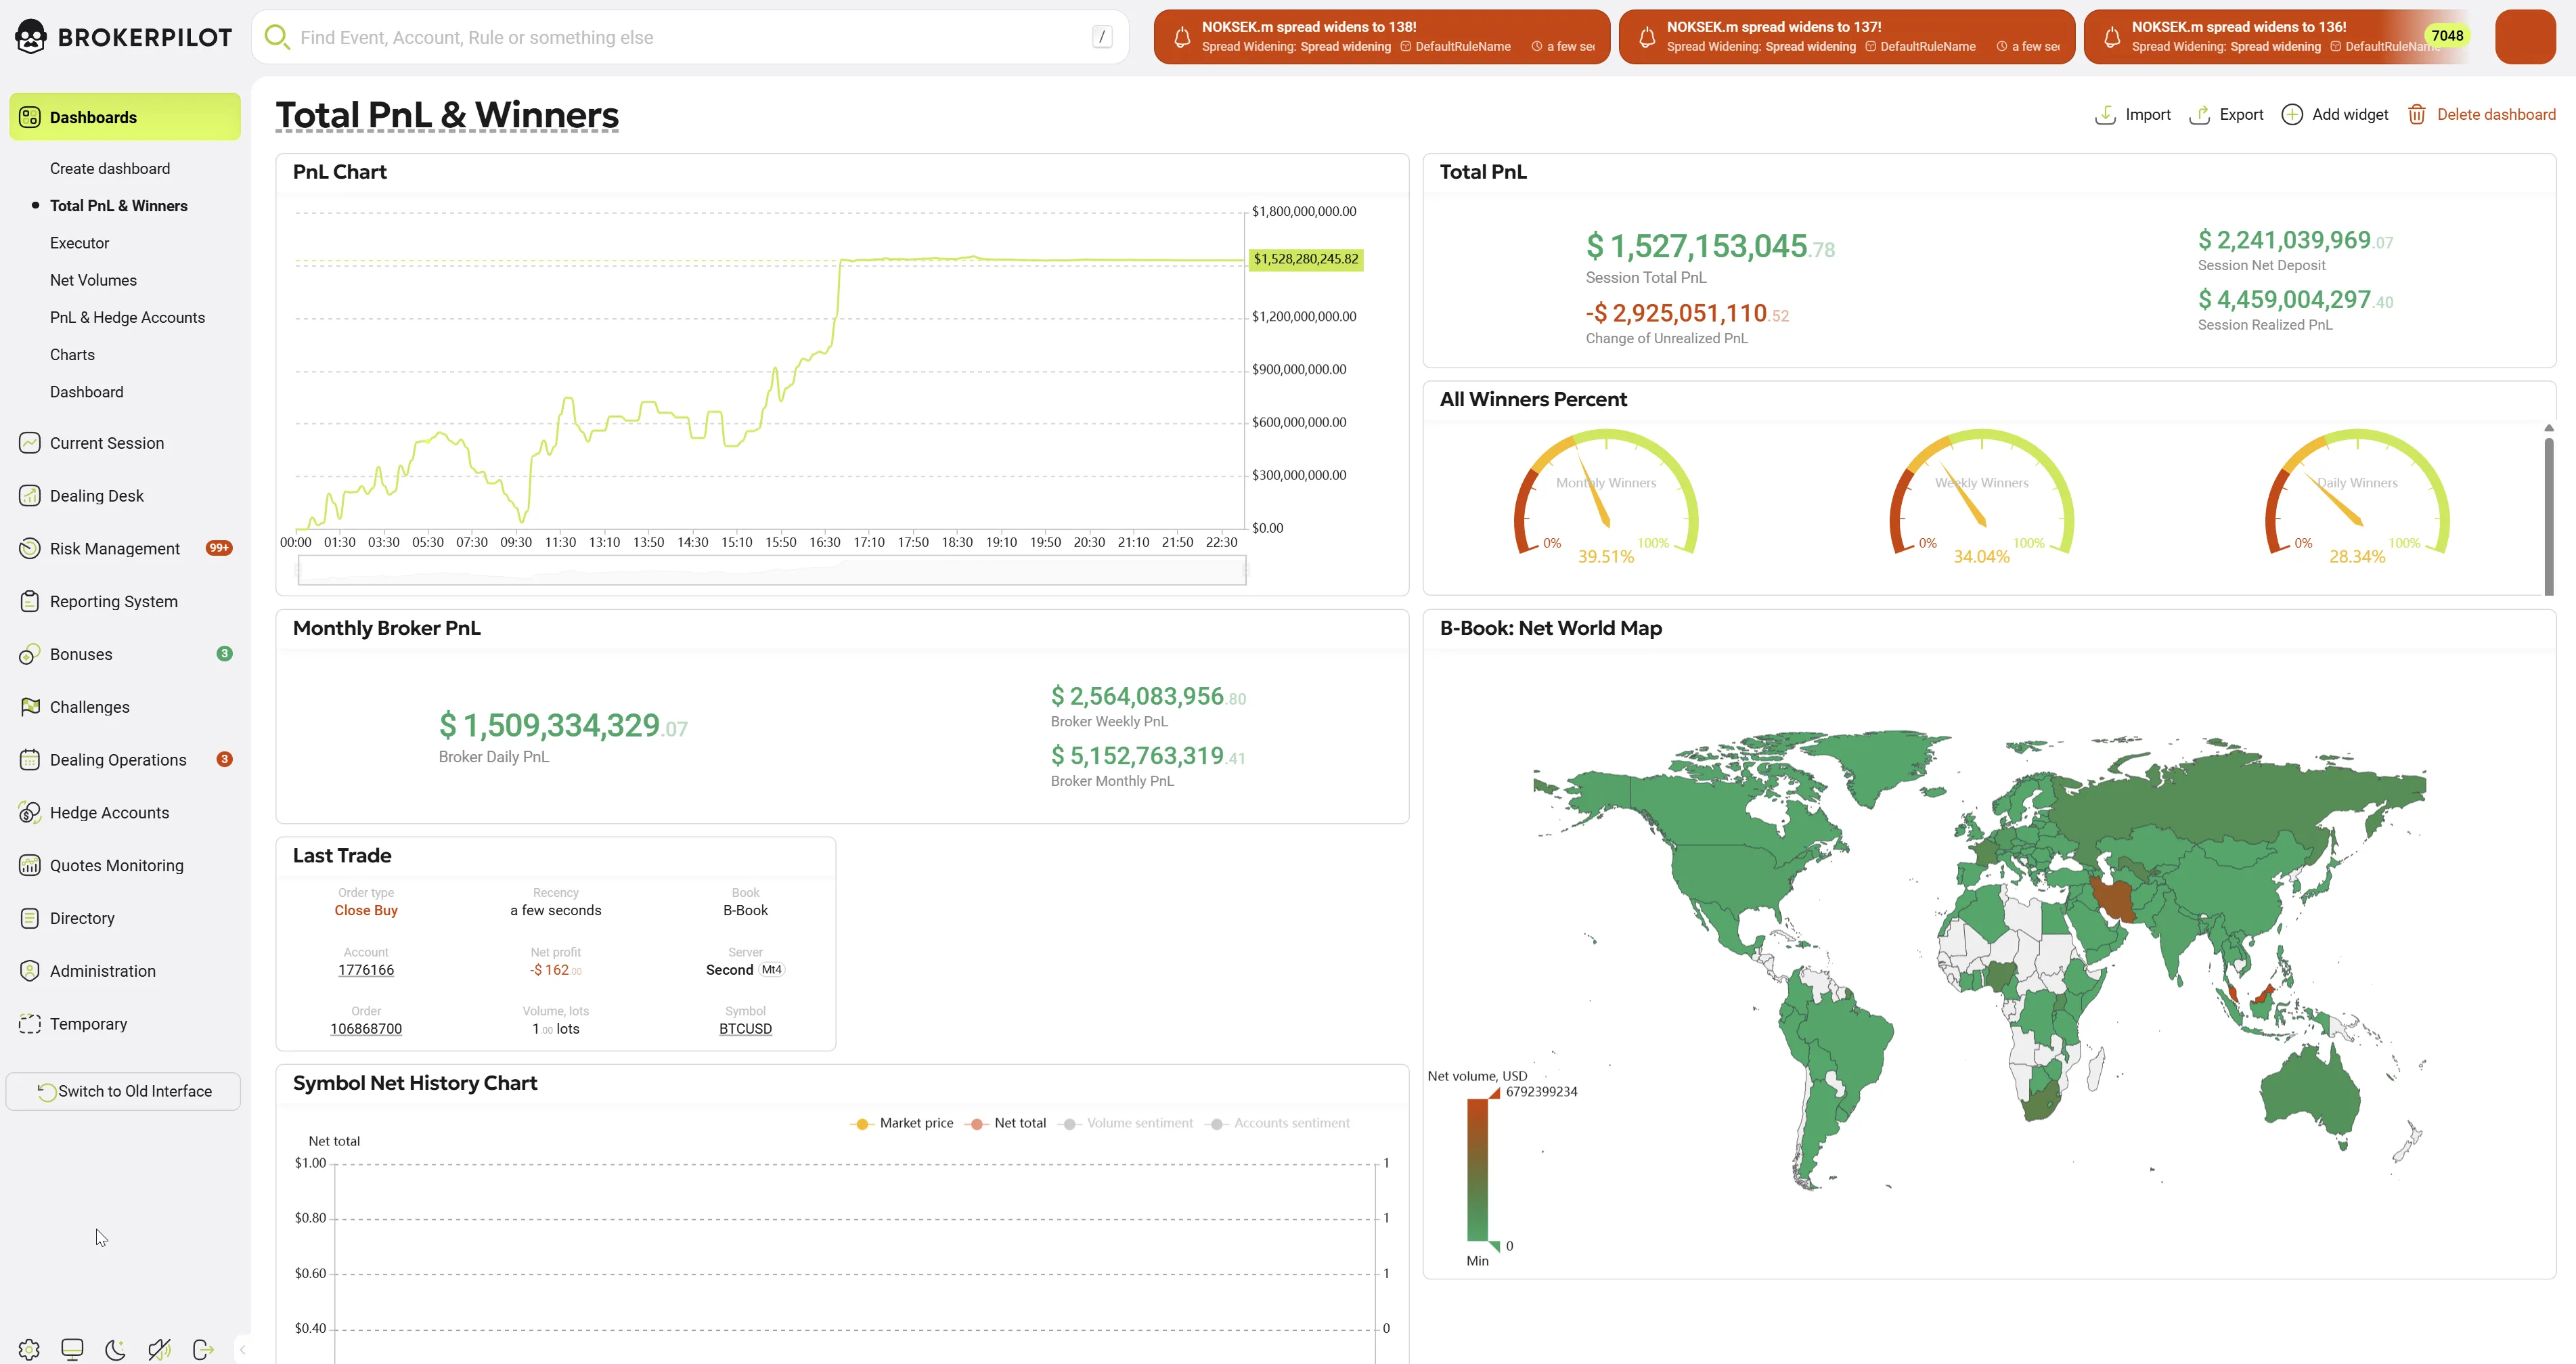This screenshot has height=1364, width=2576.
Task: Click the Total PnL & Winners dashboard title
Action: click(447, 115)
